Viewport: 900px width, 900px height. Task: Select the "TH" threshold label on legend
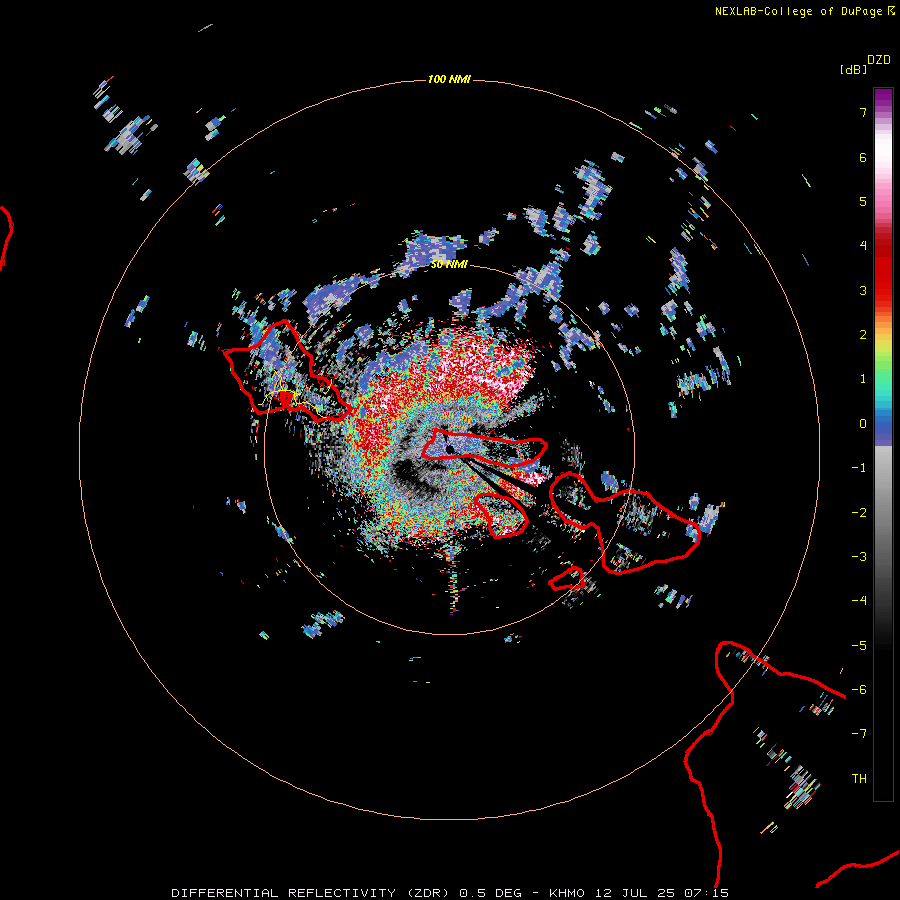[x=859, y=779]
